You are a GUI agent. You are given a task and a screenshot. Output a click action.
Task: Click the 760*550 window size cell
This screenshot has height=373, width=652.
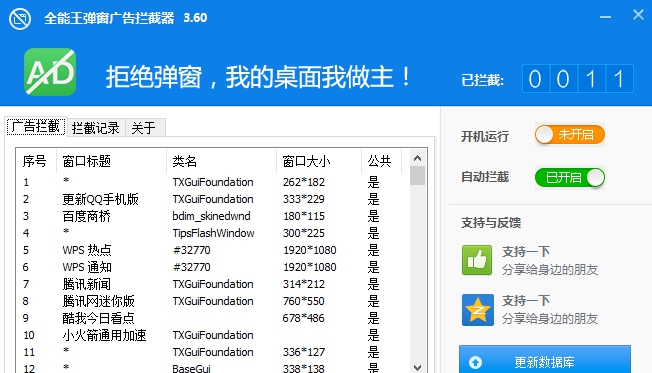point(304,301)
